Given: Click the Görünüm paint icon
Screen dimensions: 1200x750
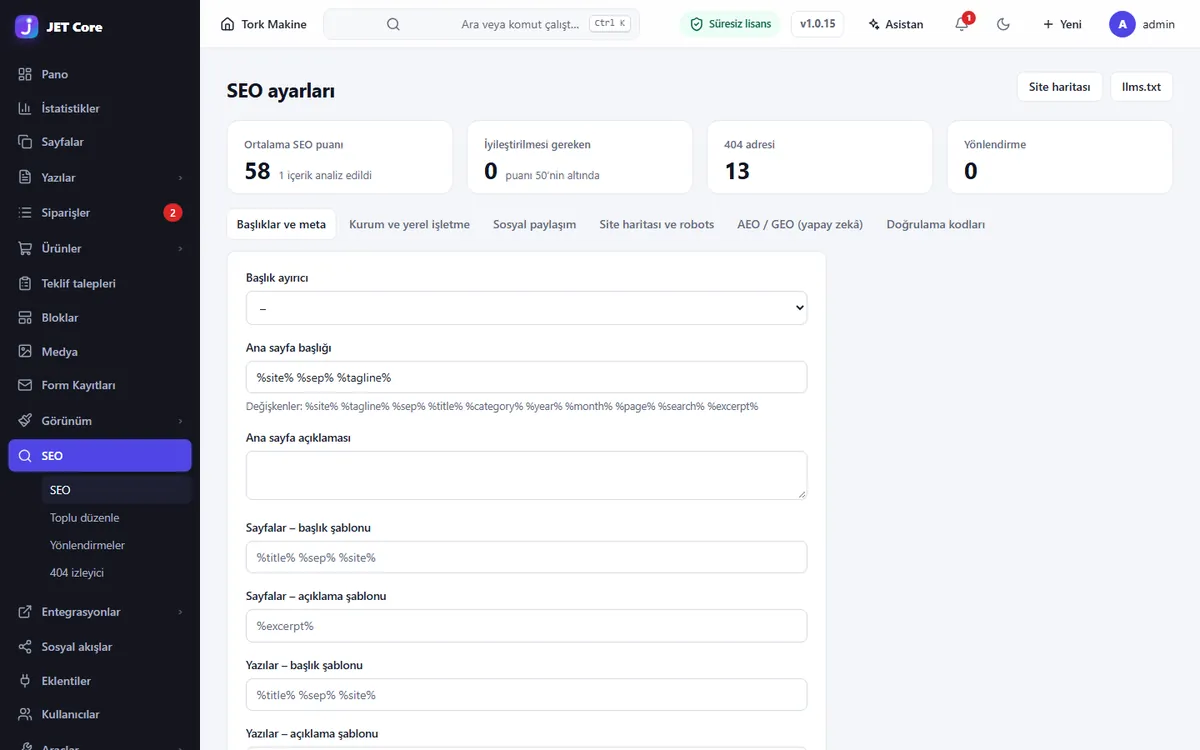Looking at the screenshot, I should pyautogui.click(x=25, y=421).
